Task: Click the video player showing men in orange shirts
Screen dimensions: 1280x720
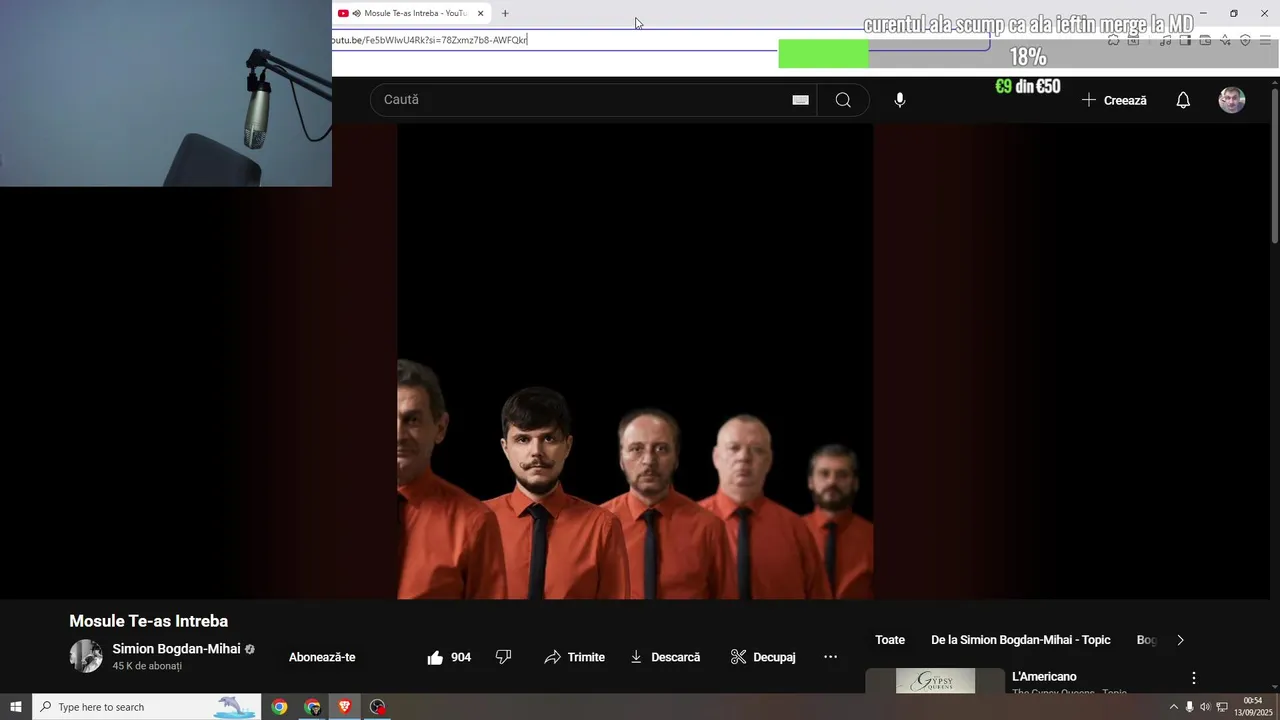Action: tap(635, 361)
